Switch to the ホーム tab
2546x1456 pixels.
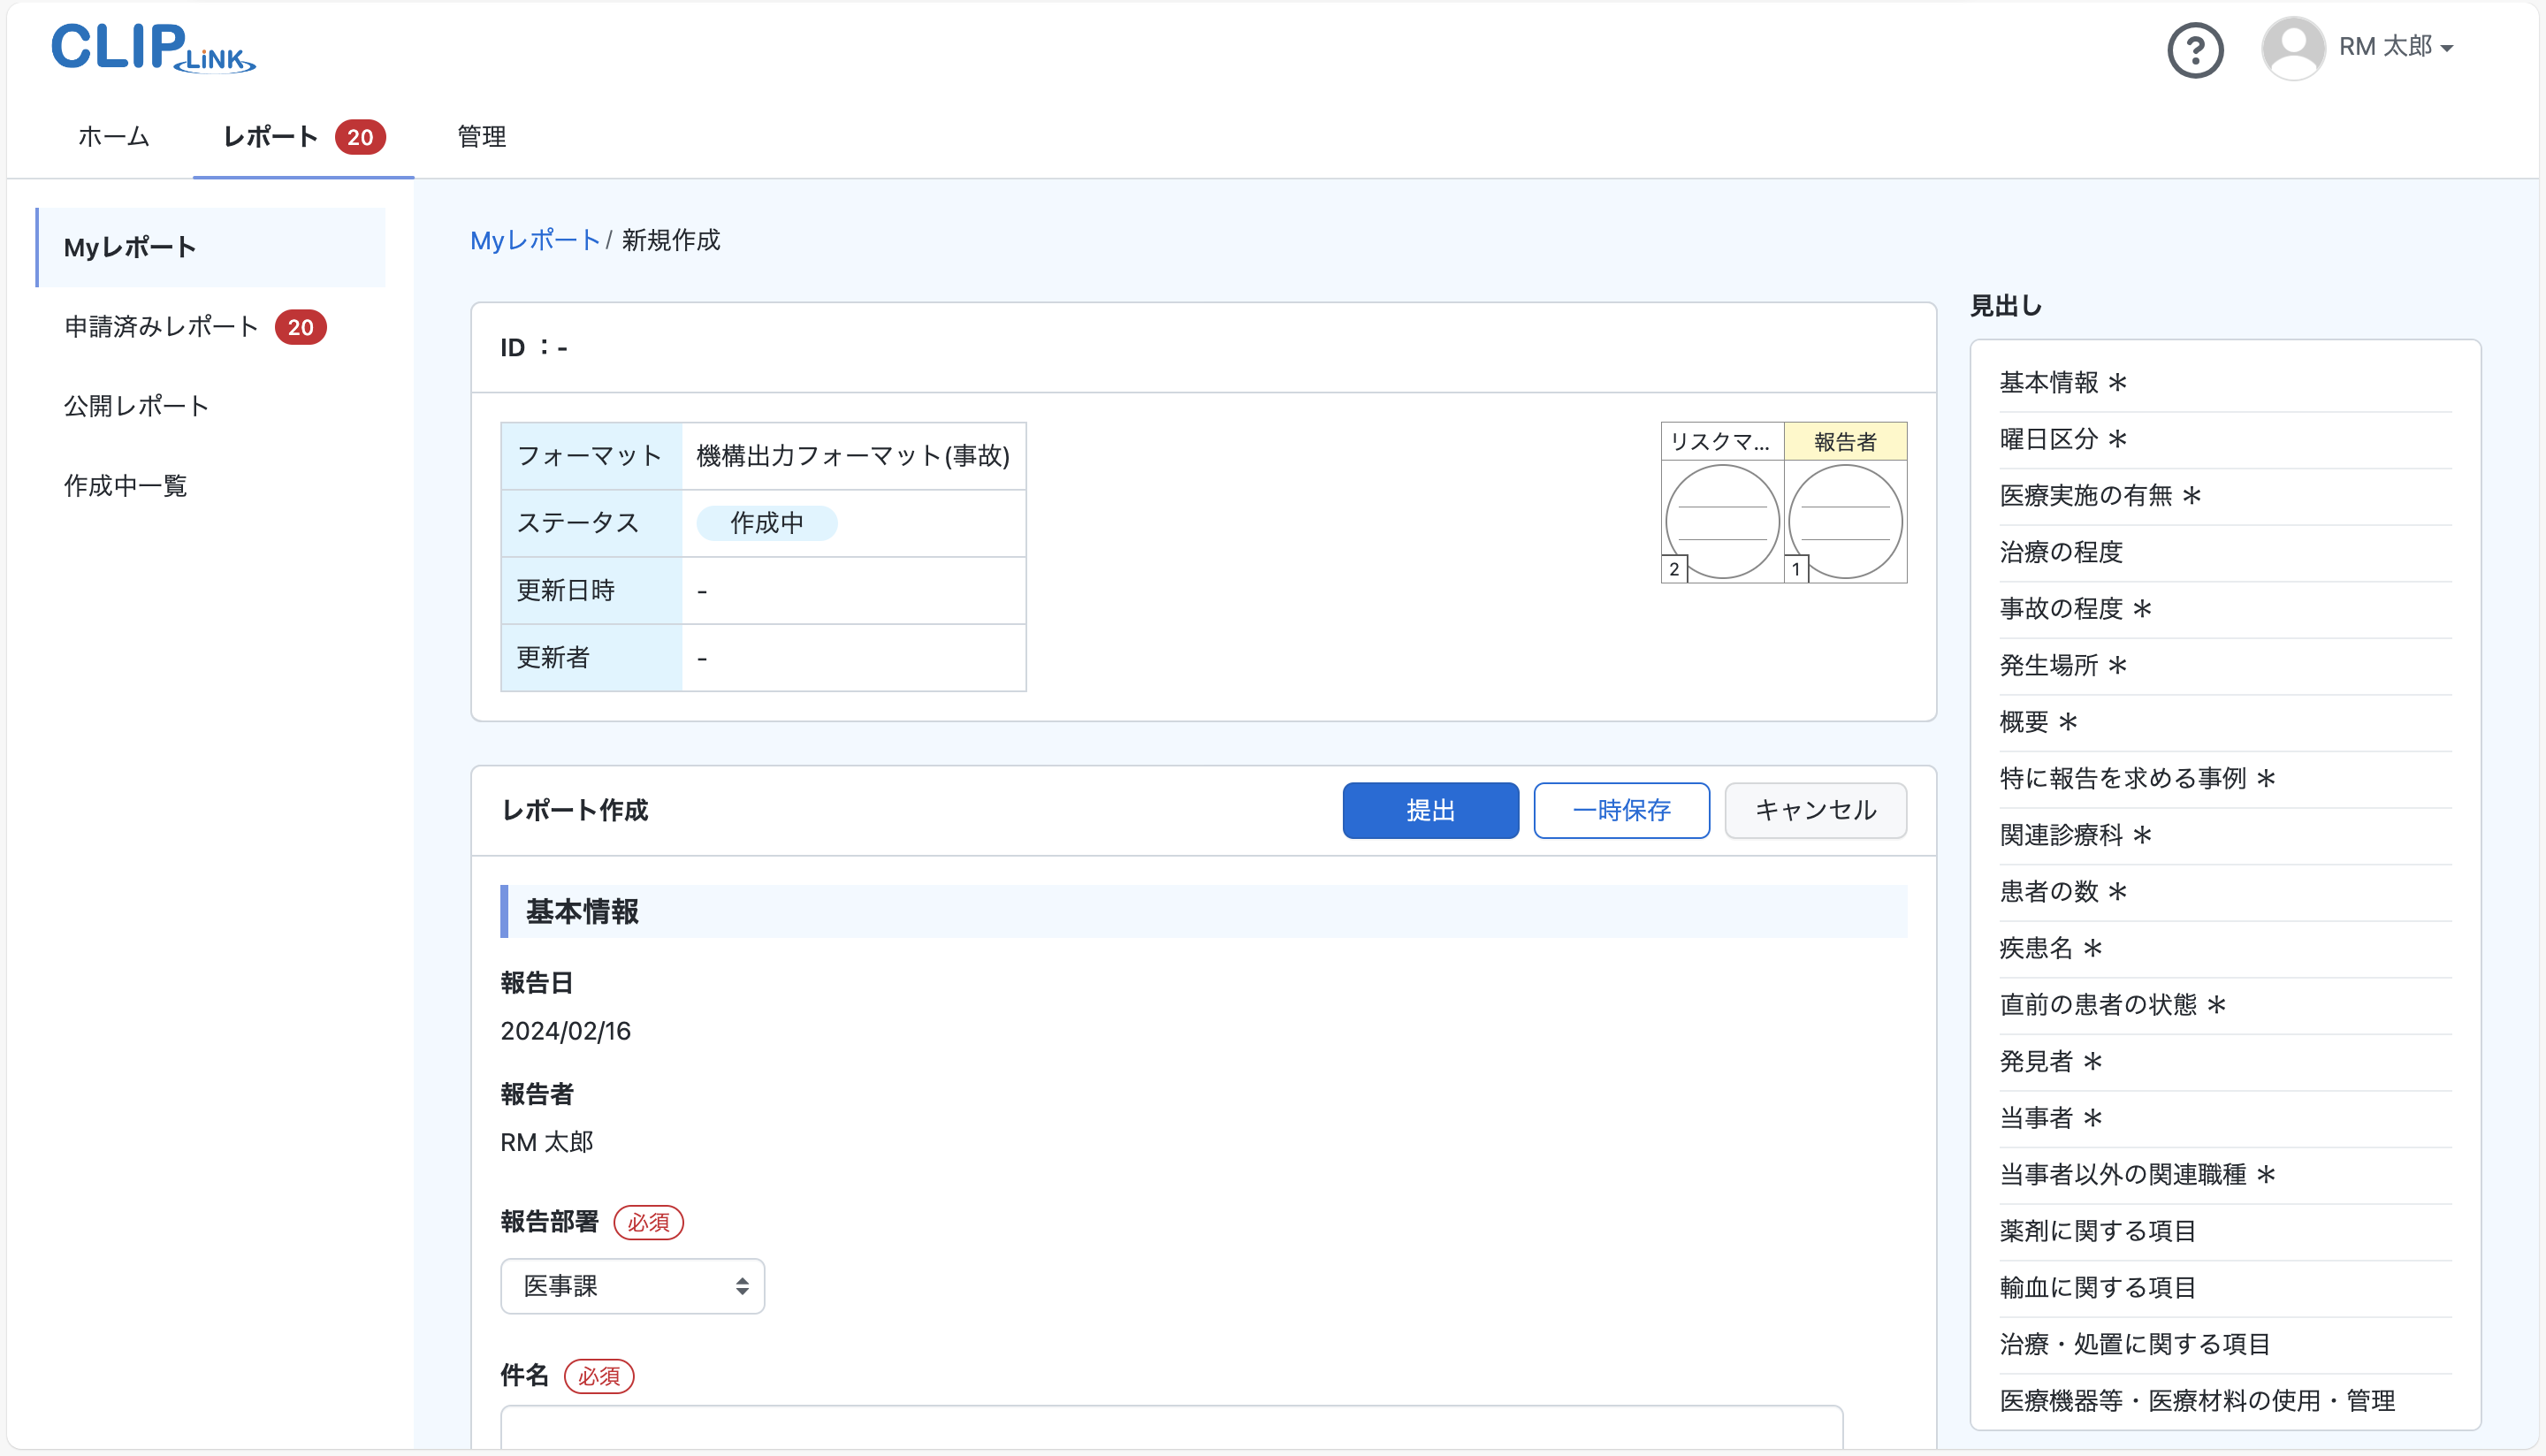[x=113, y=137]
